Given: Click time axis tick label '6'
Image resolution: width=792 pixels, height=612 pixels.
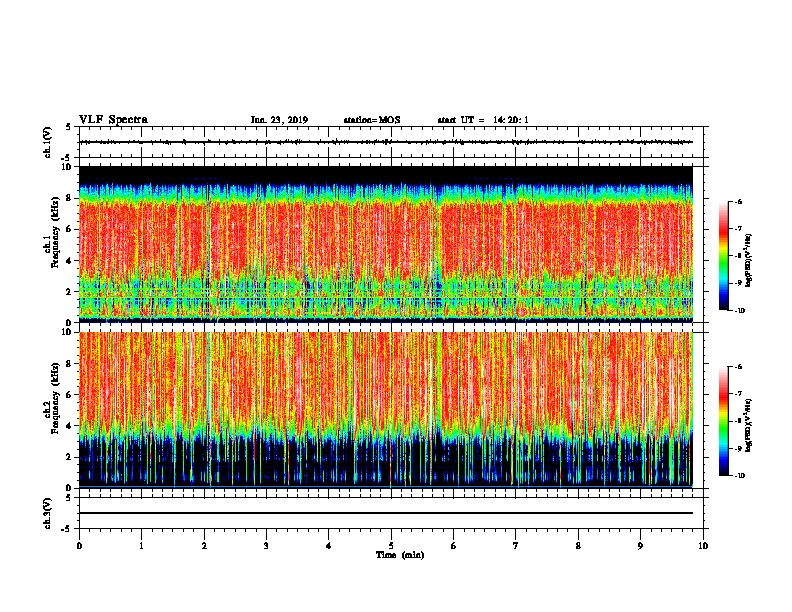Looking at the screenshot, I should tap(454, 546).
